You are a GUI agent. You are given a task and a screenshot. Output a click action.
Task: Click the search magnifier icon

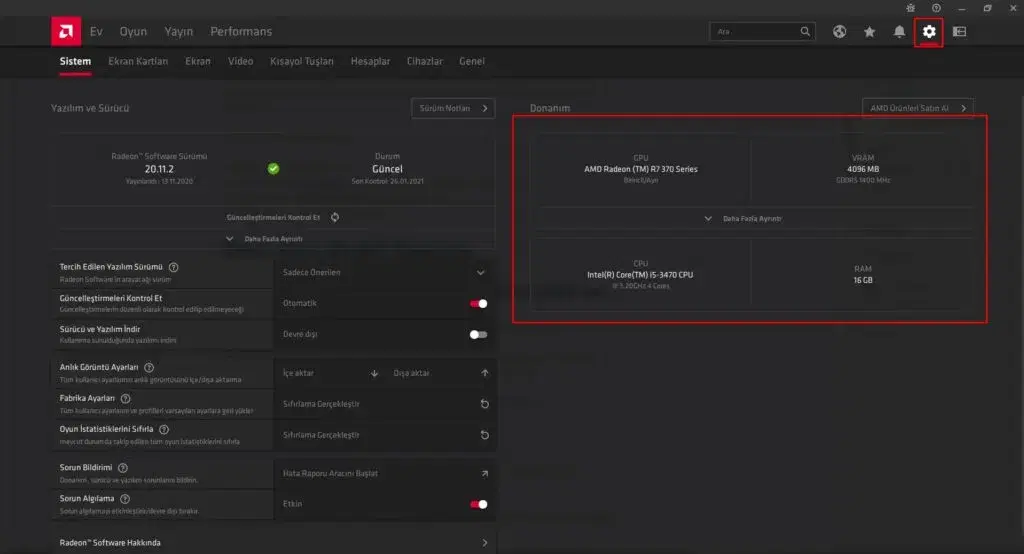(805, 31)
